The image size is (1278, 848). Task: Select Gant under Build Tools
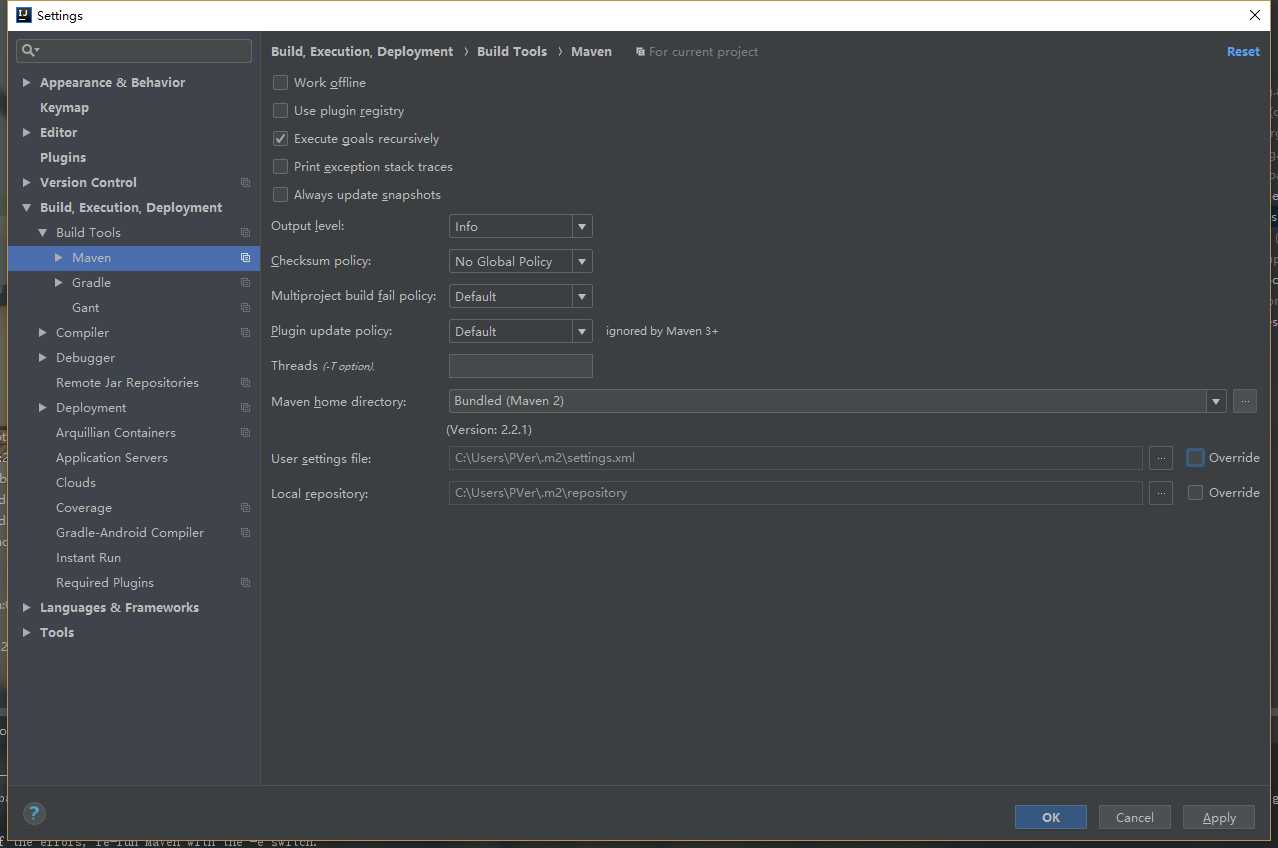85,307
